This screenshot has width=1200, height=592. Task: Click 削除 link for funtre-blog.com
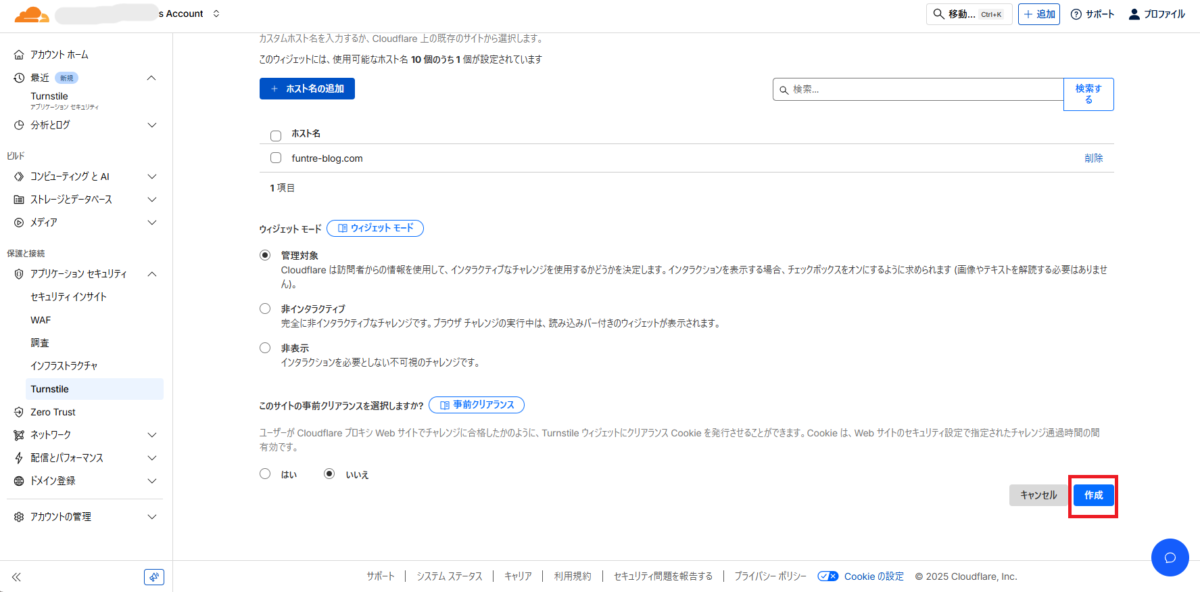(1094, 158)
